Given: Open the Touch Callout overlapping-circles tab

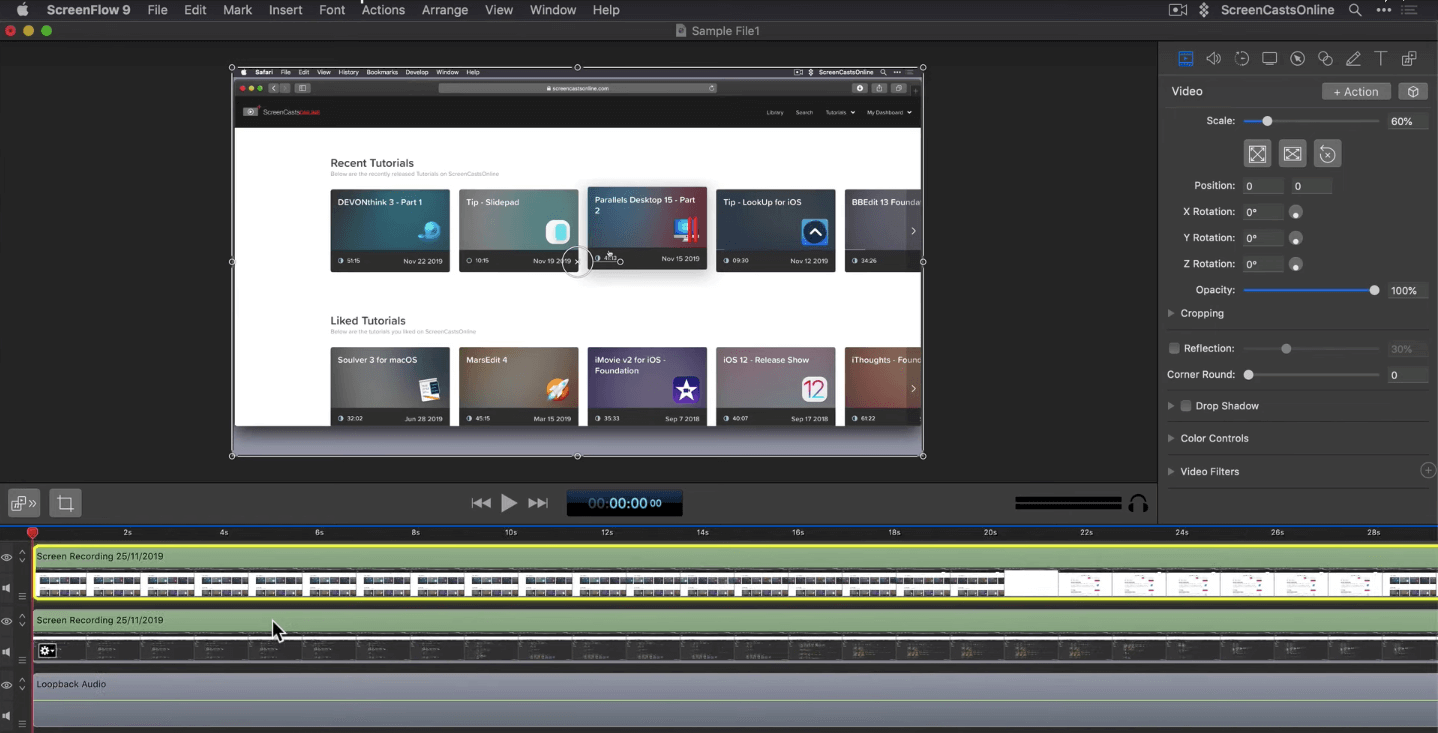Looking at the screenshot, I should coord(1325,59).
